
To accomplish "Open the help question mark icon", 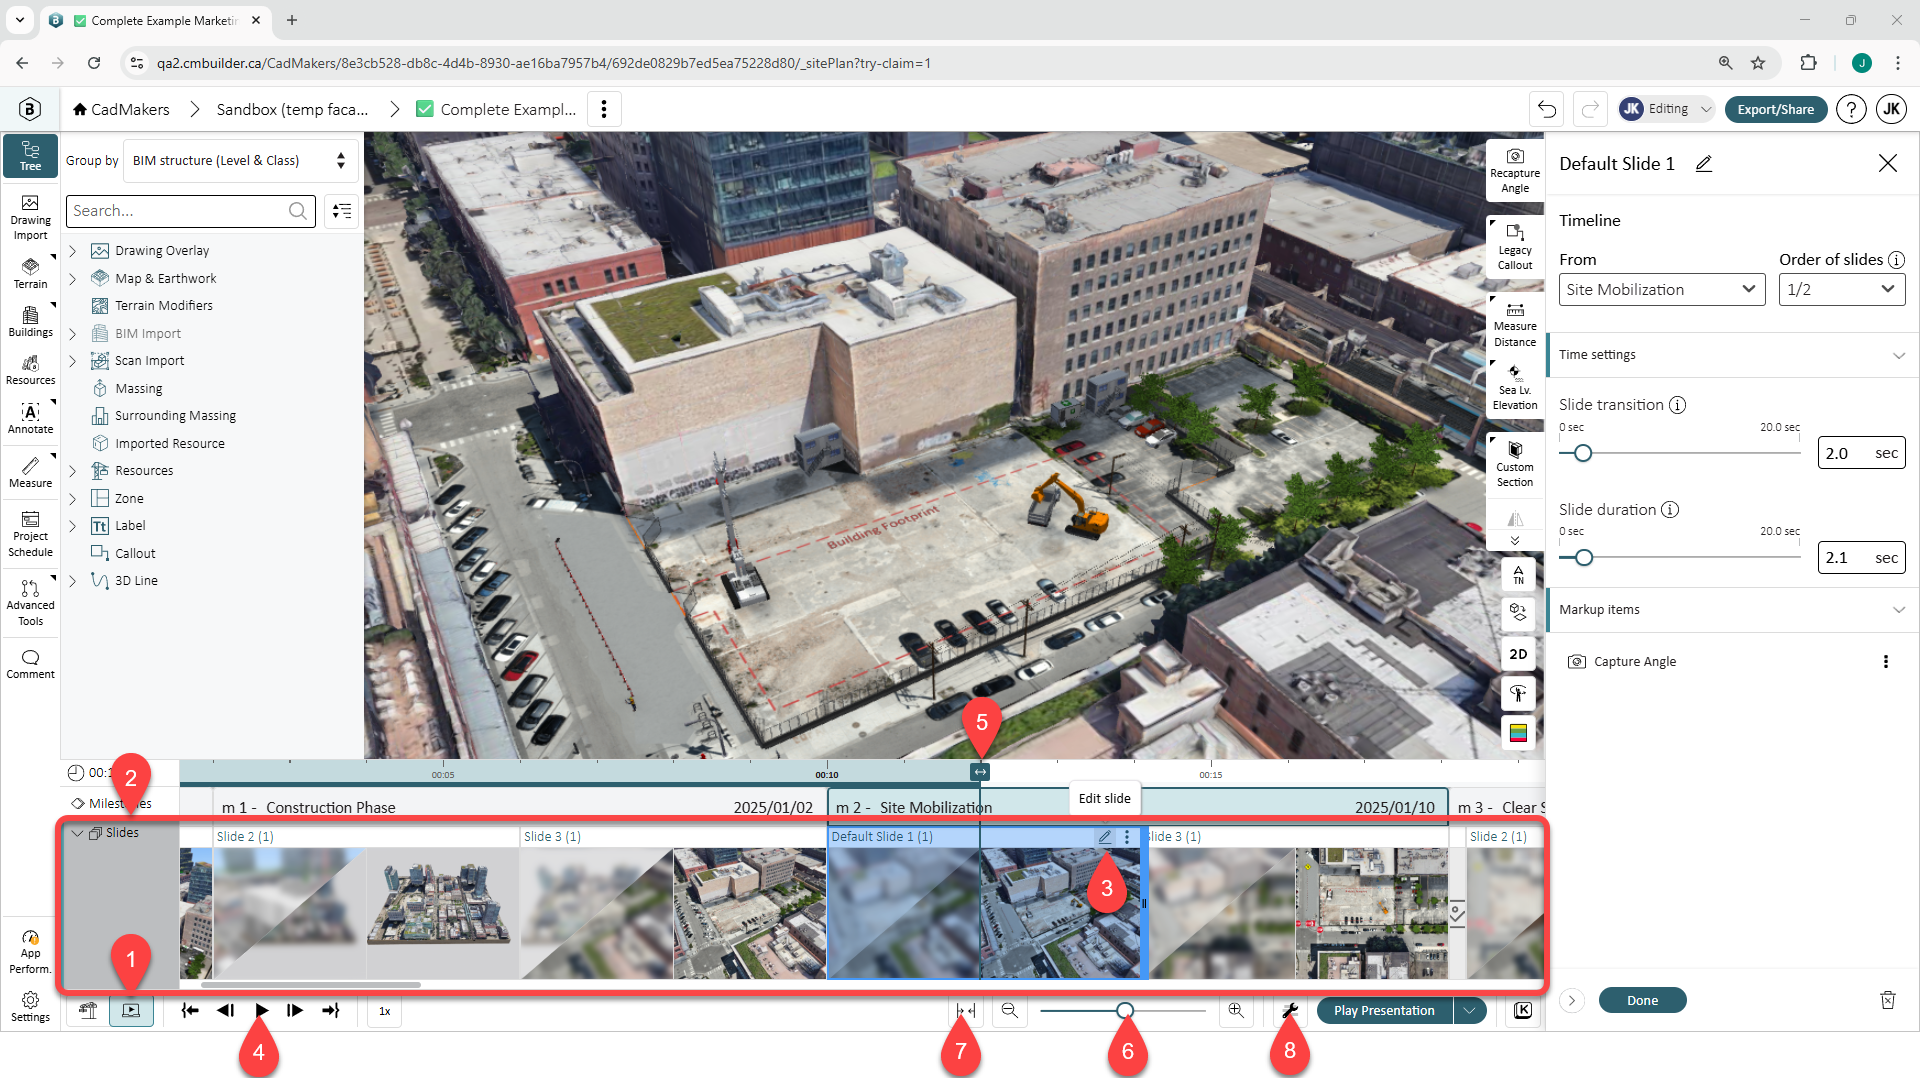I will click(x=1851, y=109).
